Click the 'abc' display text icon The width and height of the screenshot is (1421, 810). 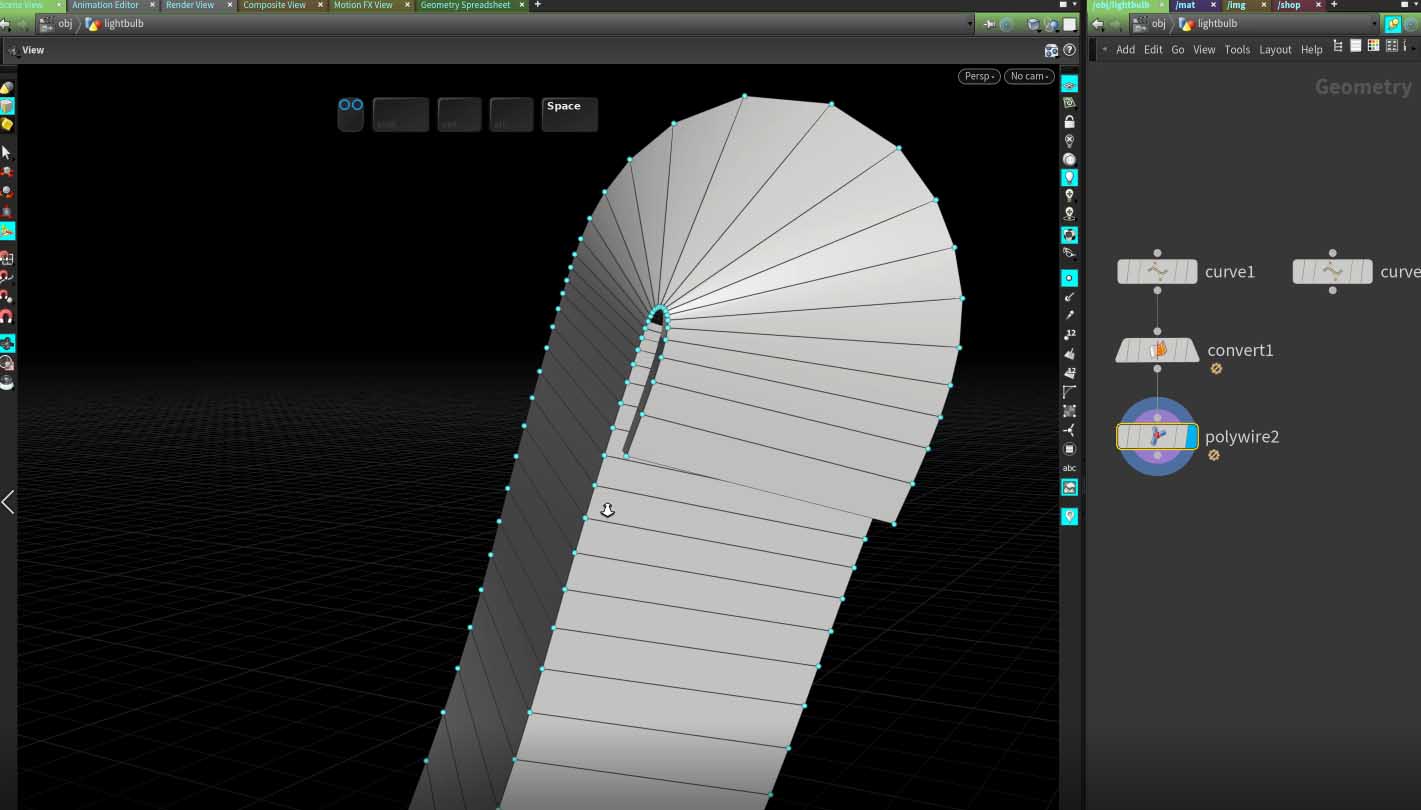point(1069,468)
